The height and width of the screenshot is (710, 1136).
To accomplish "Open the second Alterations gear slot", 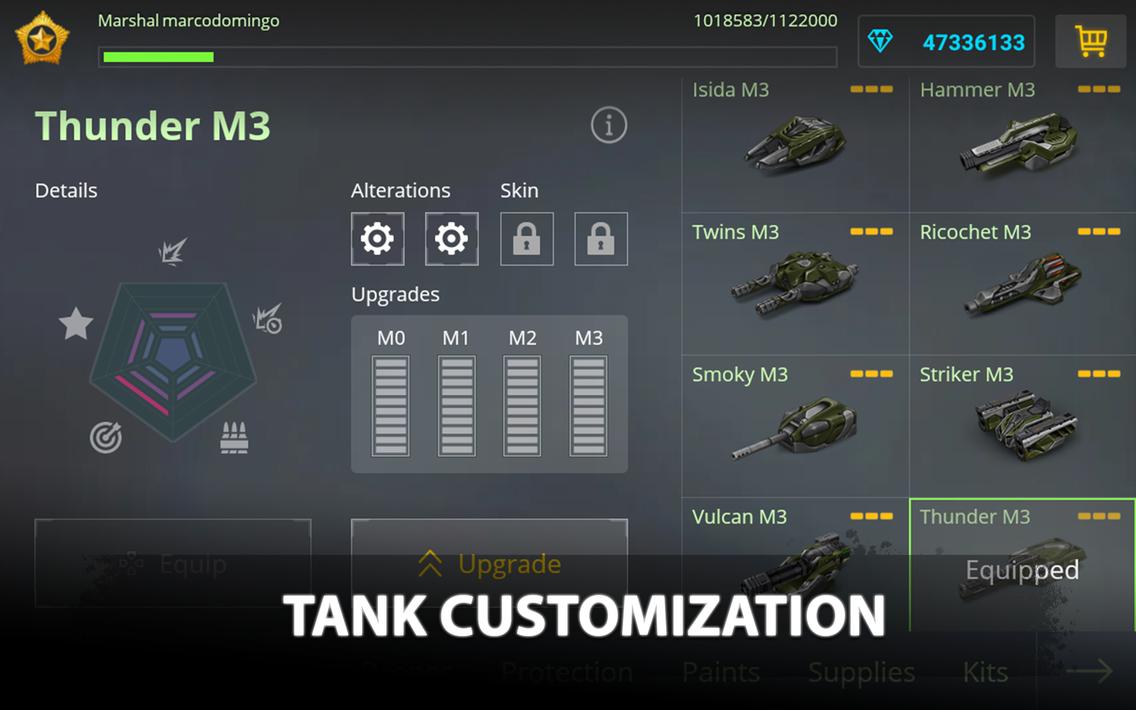I will (451, 238).
